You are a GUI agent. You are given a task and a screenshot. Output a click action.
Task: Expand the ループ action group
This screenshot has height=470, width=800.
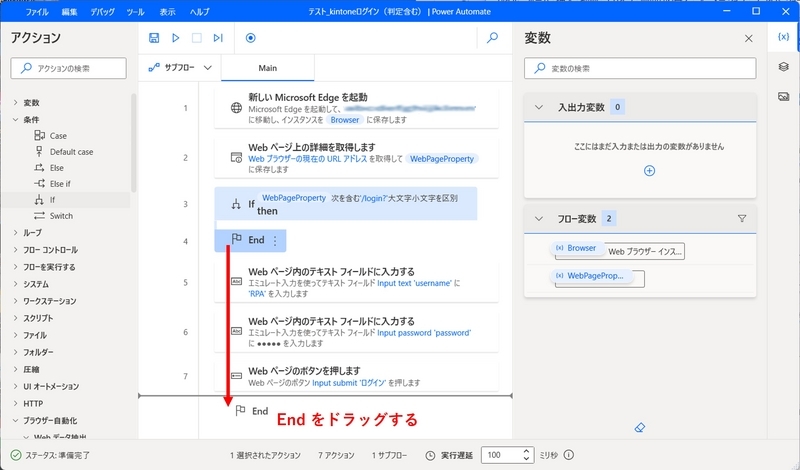(15, 233)
